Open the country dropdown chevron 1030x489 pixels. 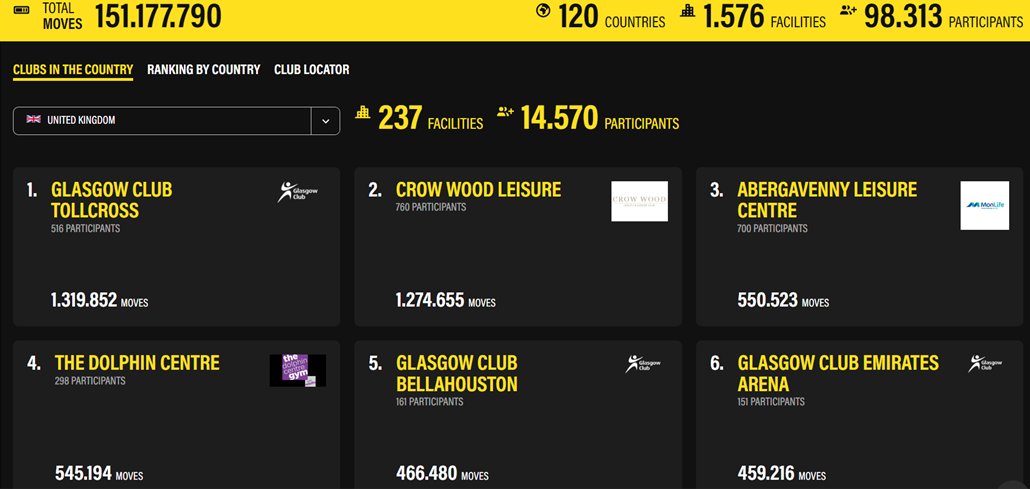pos(325,121)
